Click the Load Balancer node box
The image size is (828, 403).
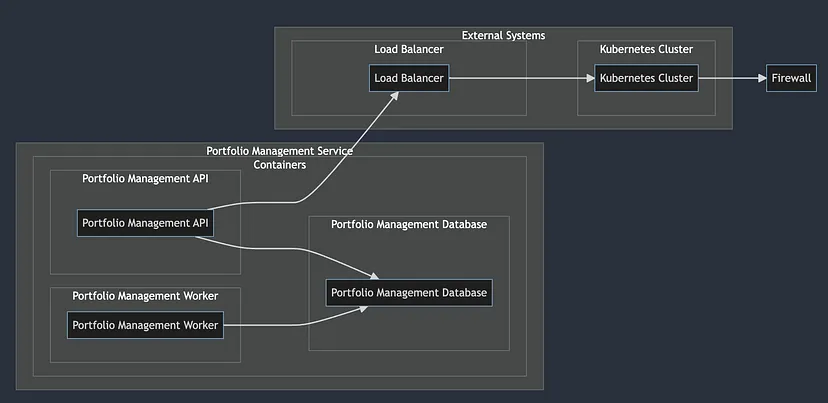pos(409,78)
